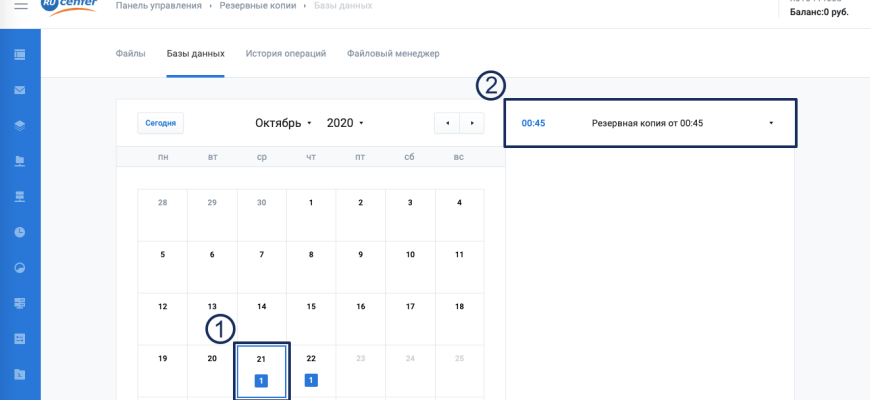Click the Сегодня button
870x400 pixels.
160,123
